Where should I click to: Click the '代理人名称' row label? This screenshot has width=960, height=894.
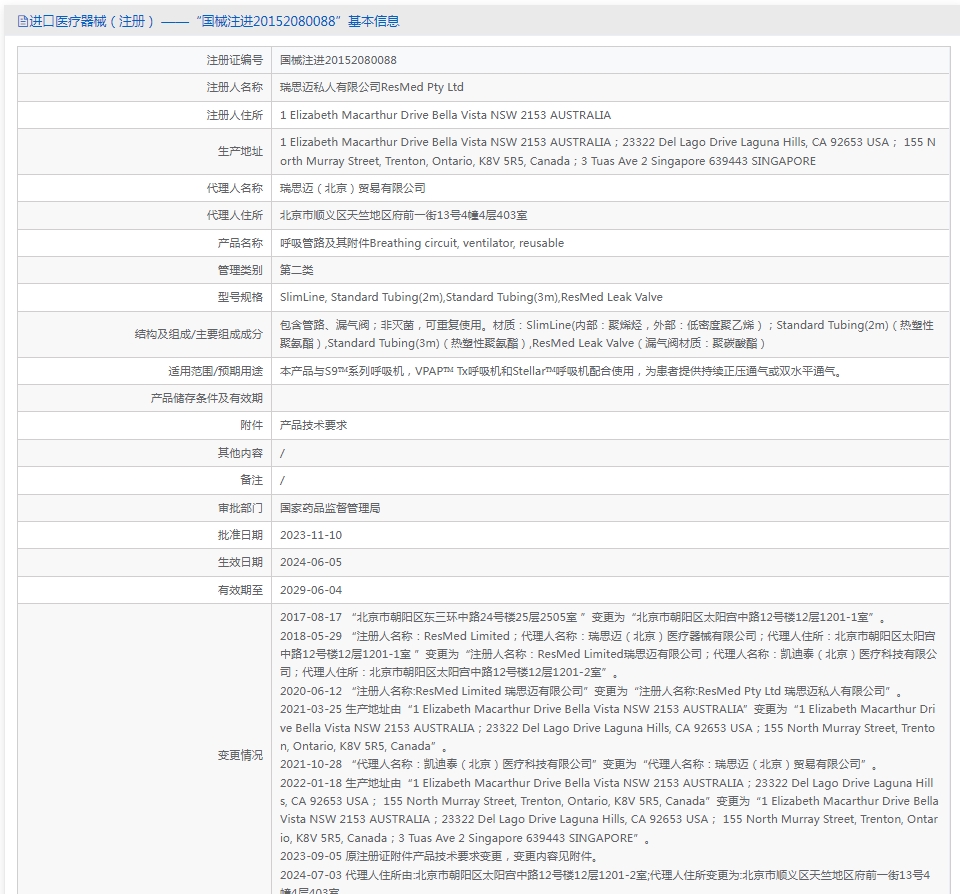[x=234, y=188]
